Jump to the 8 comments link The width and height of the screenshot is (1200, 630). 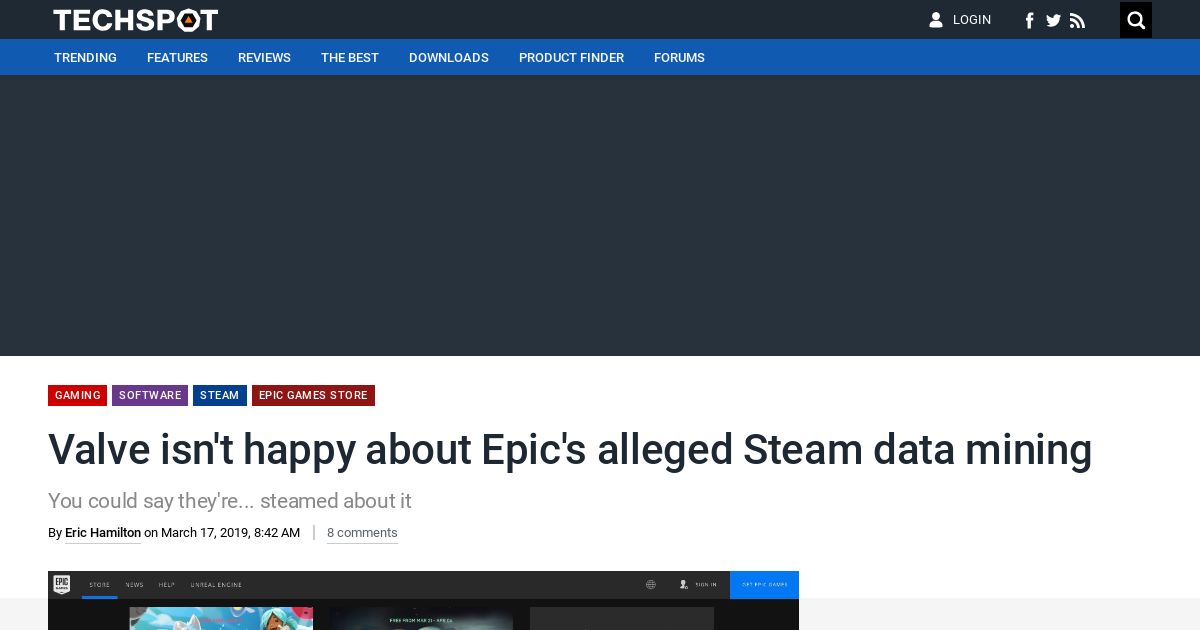click(362, 533)
